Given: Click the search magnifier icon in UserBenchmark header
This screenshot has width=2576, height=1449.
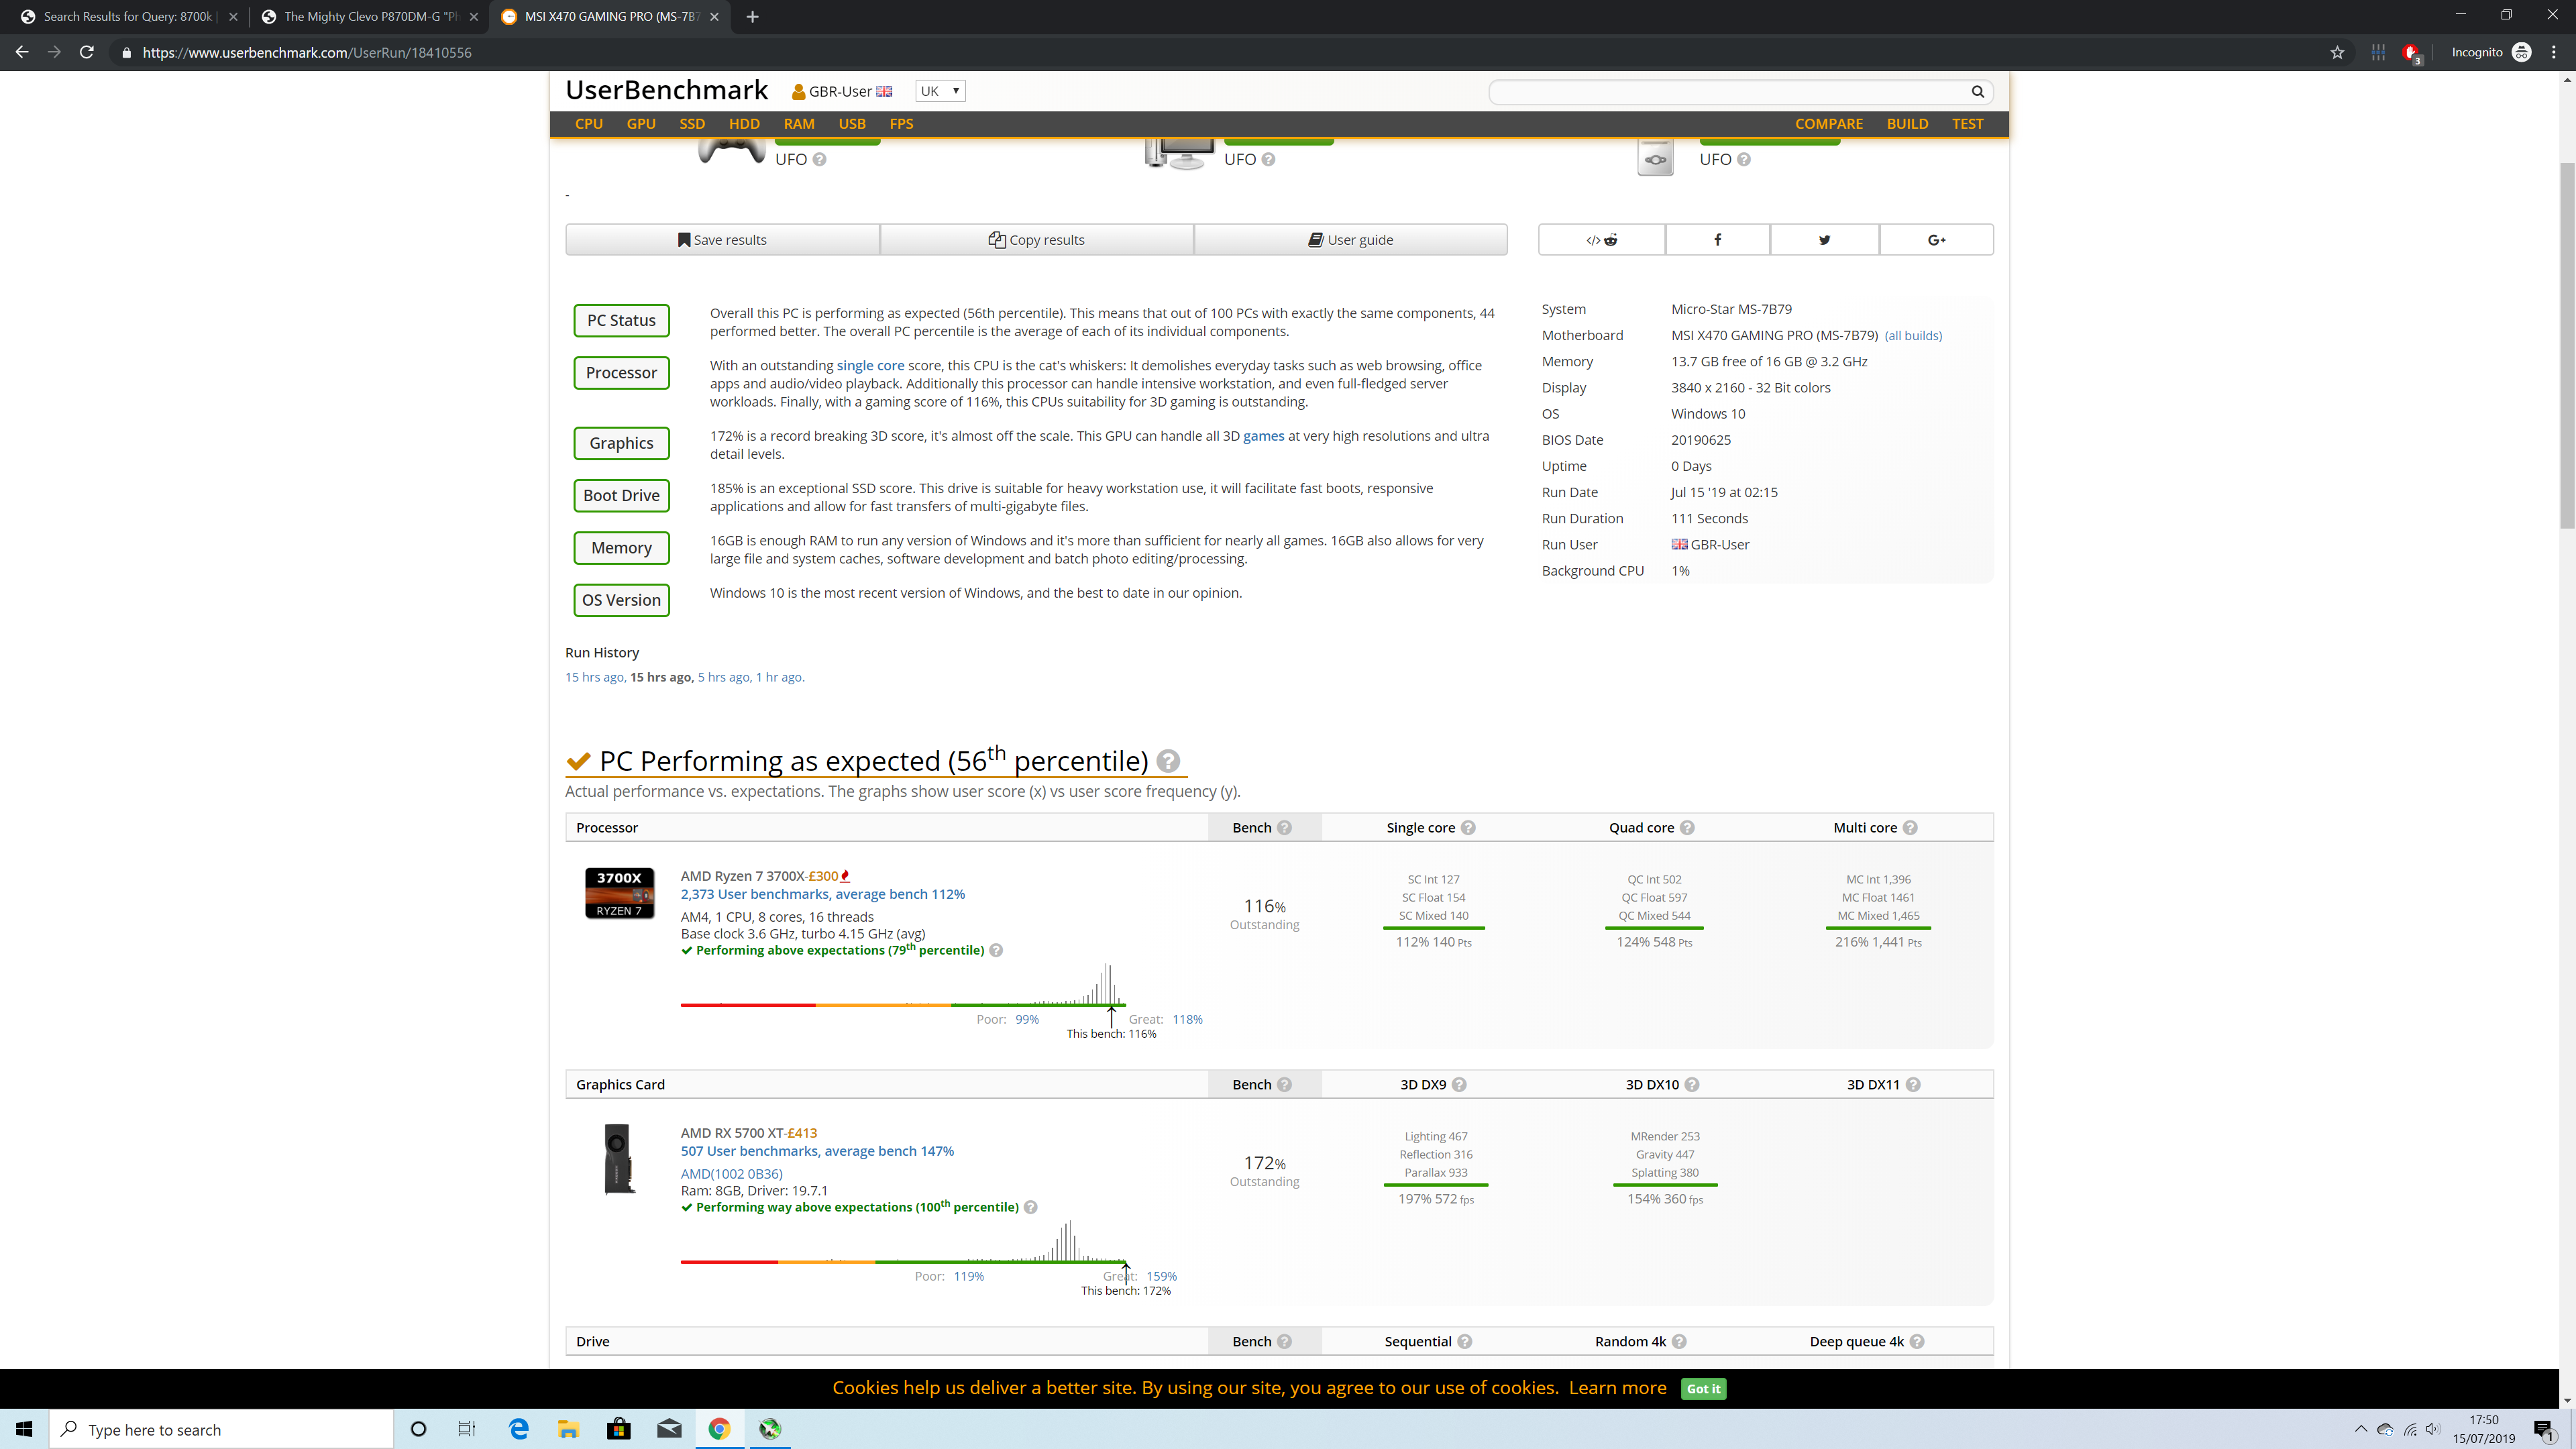Looking at the screenshot, I should click(x=1977, y=91).
